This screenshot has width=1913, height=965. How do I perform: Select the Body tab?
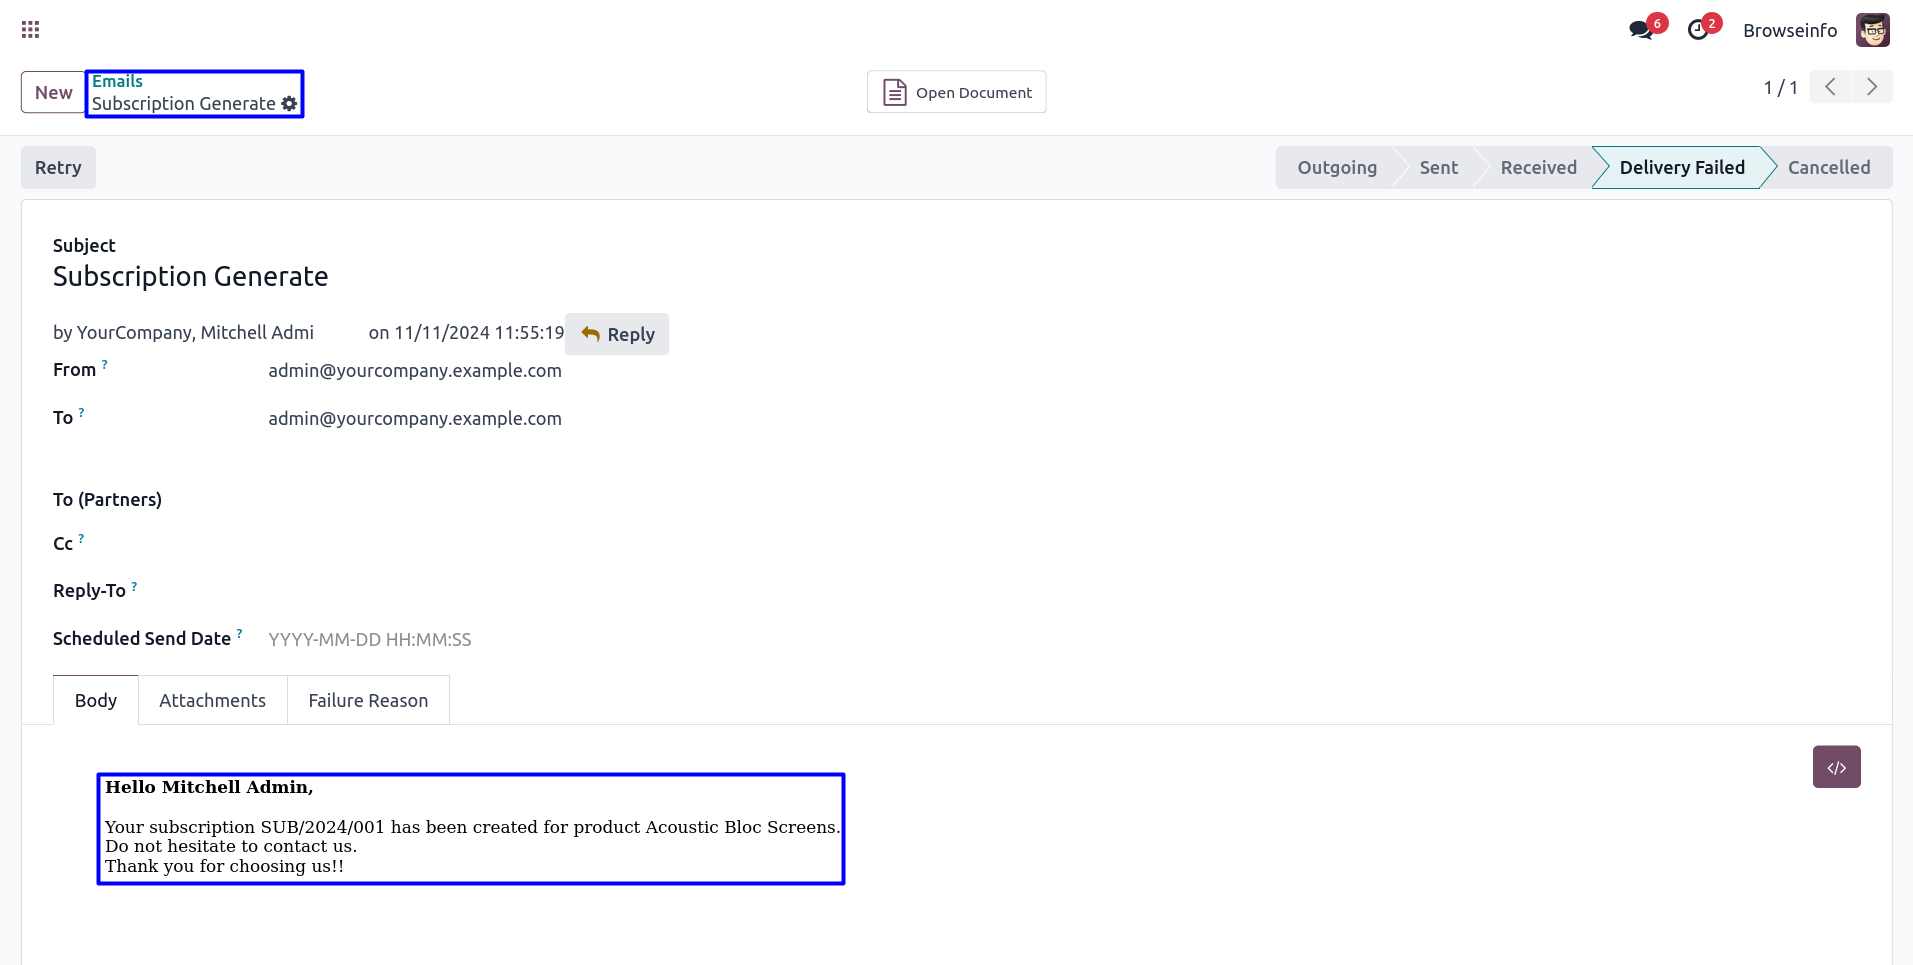(96, 700)
